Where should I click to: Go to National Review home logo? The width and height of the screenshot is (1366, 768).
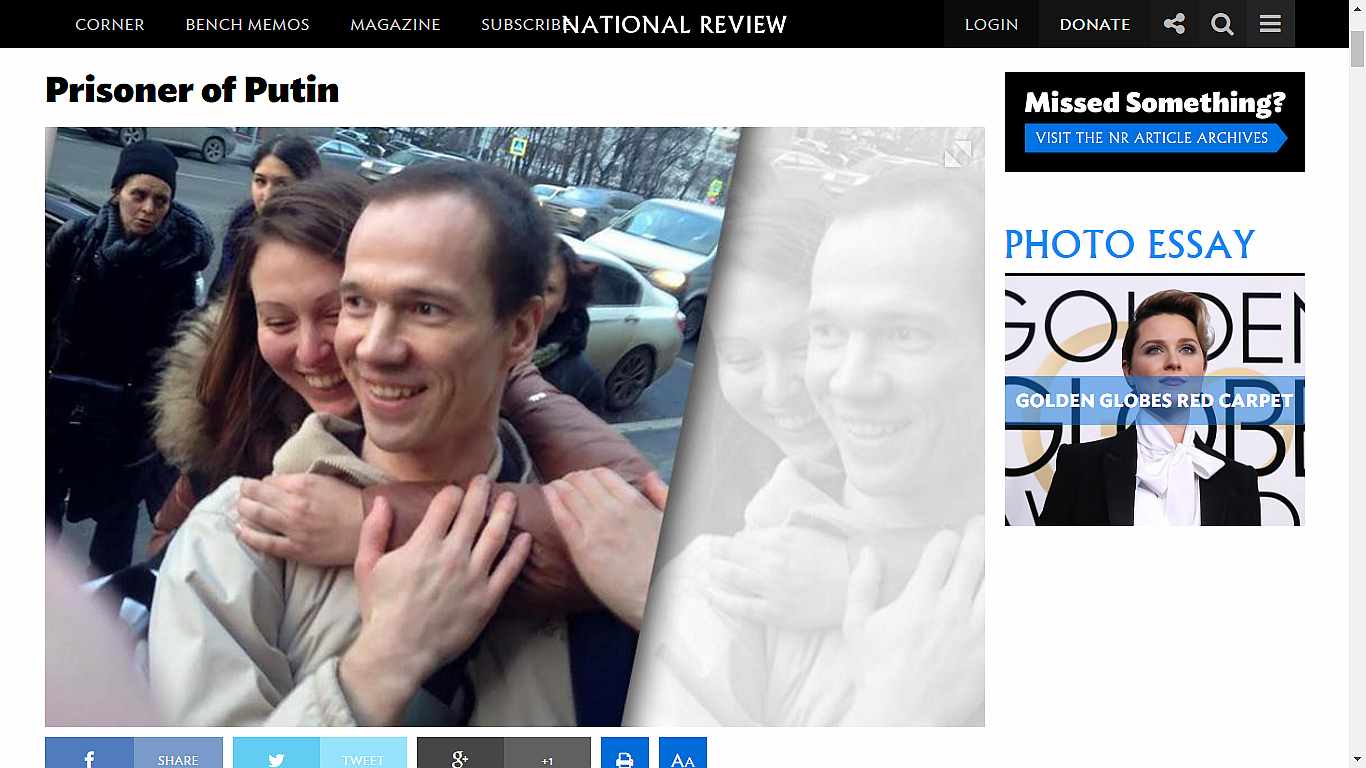pos(675,24)
